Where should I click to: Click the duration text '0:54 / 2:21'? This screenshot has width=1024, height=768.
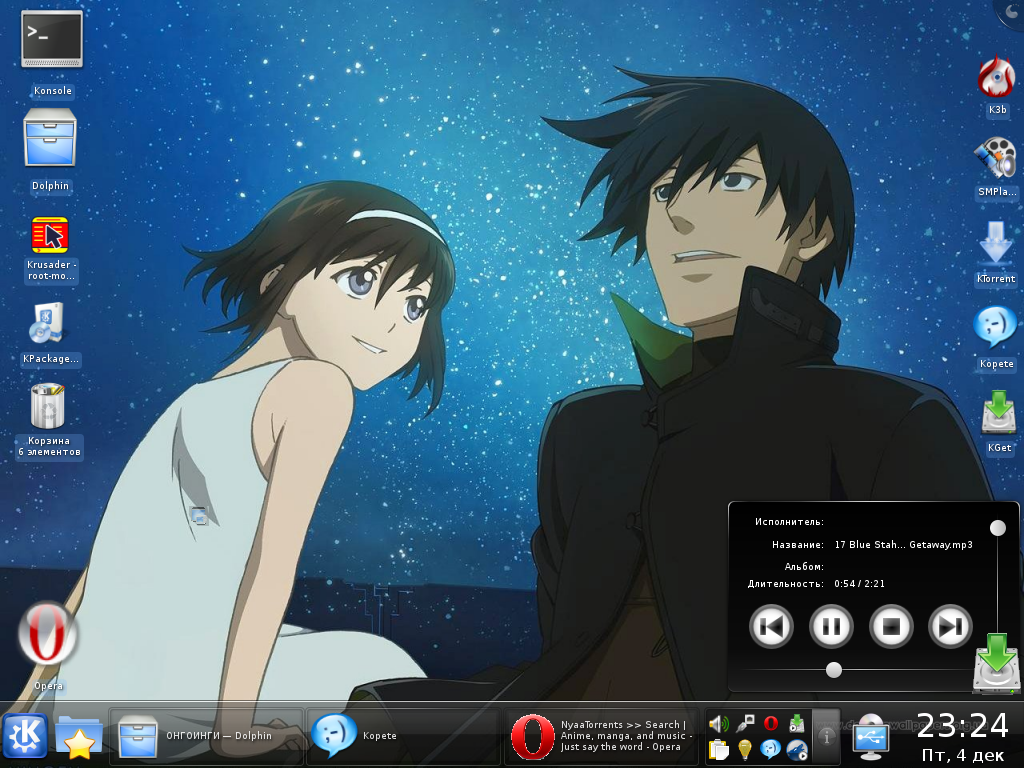pos(859,584)
